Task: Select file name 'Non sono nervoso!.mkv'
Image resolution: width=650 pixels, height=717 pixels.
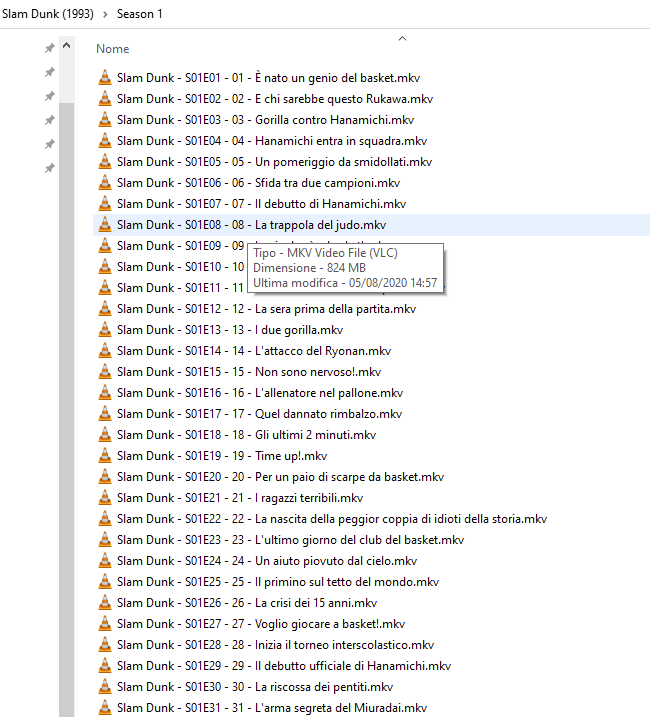Action: 318,372
